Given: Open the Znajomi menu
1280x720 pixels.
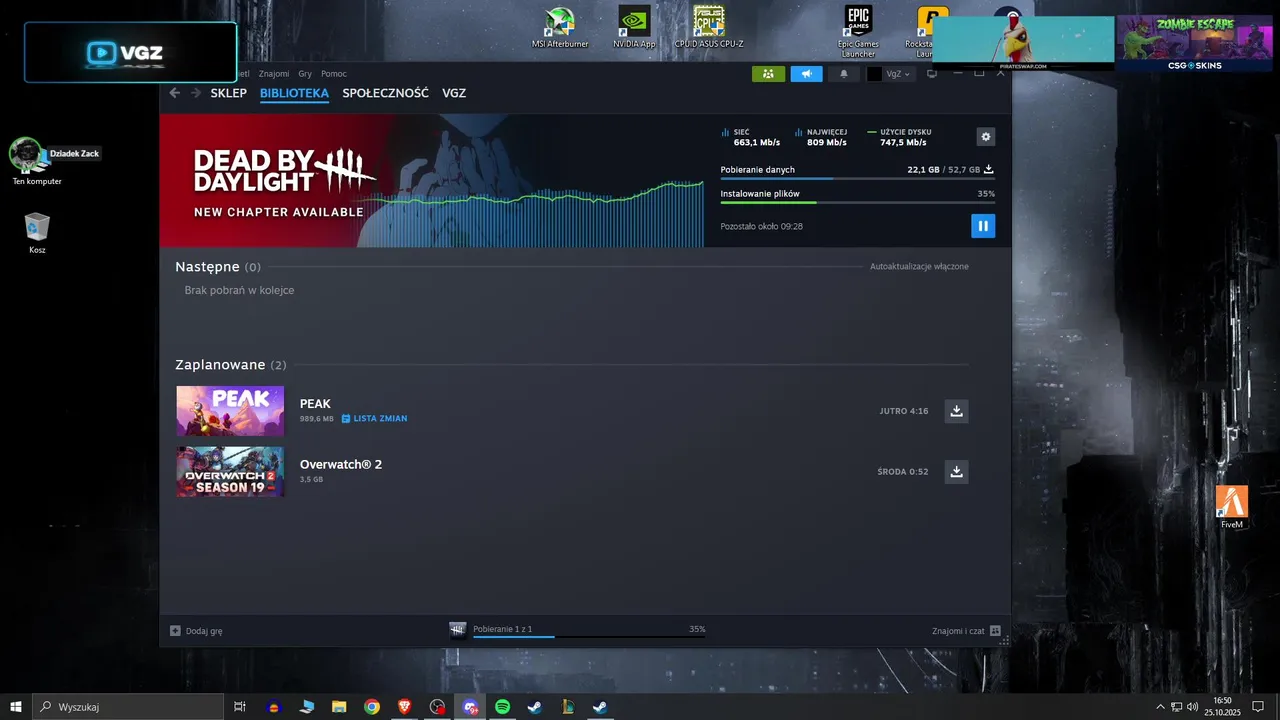Looking at the screenshot, I should 274,74.
